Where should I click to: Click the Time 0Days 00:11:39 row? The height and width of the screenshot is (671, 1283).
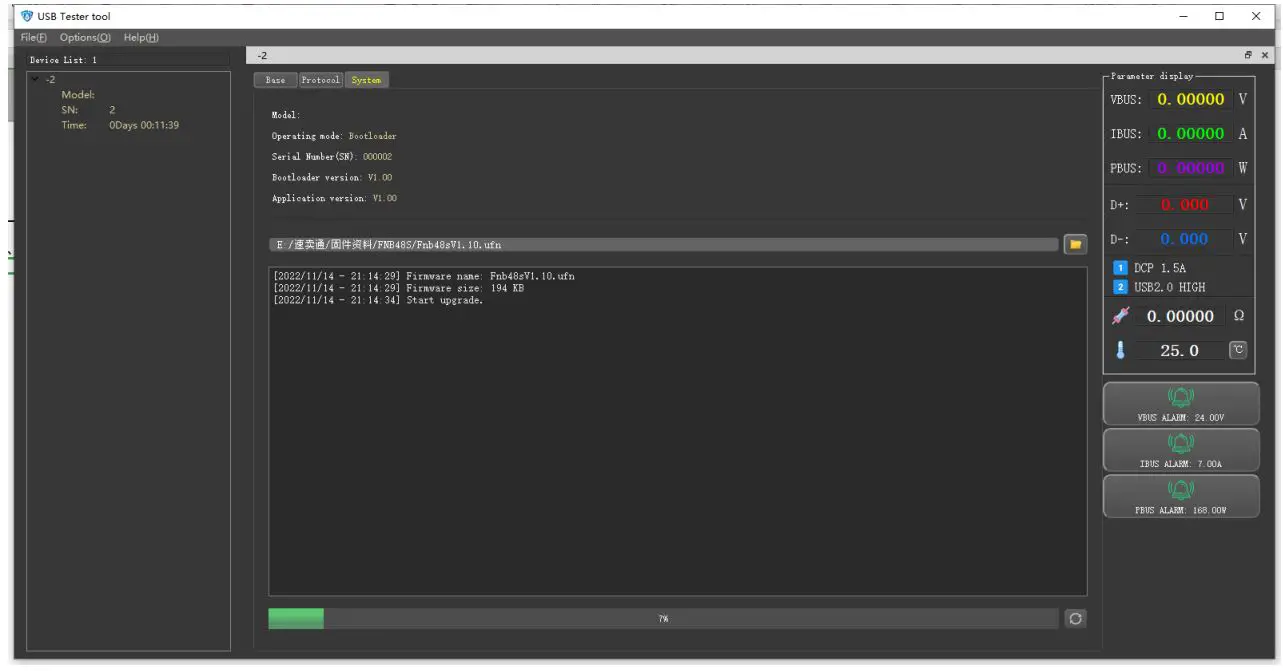point(120,125)
